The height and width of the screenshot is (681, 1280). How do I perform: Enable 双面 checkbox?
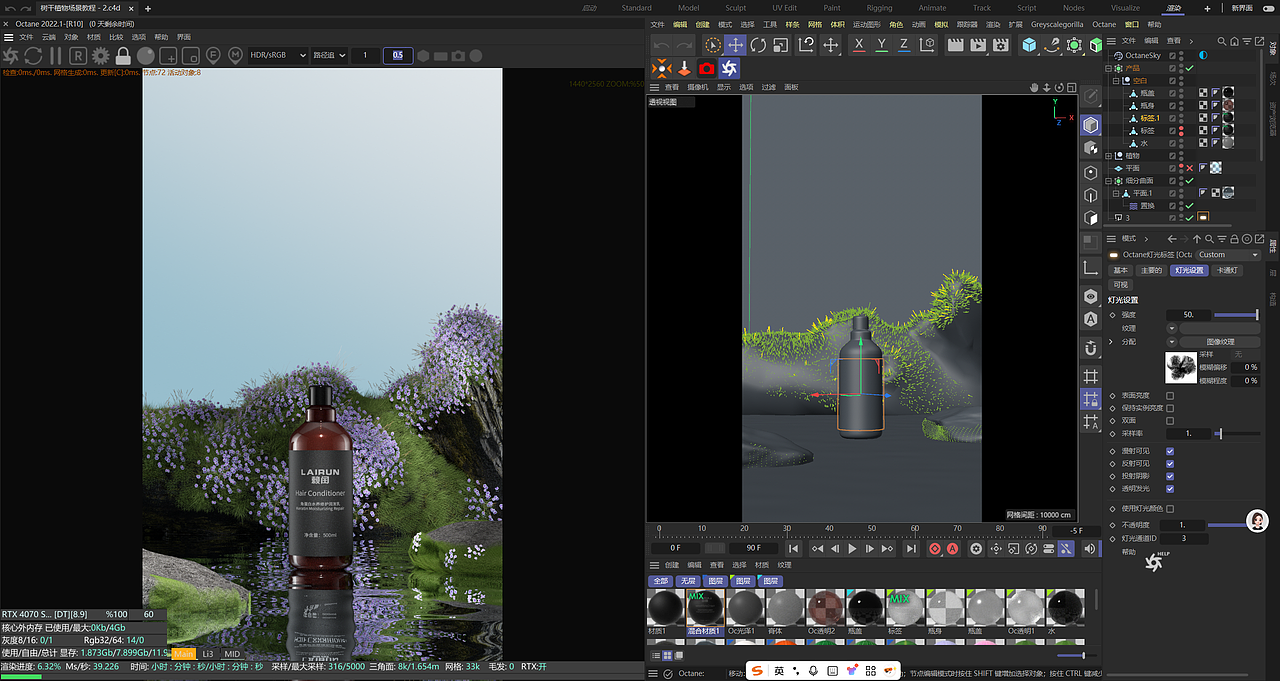click(x=1170, y=420)
